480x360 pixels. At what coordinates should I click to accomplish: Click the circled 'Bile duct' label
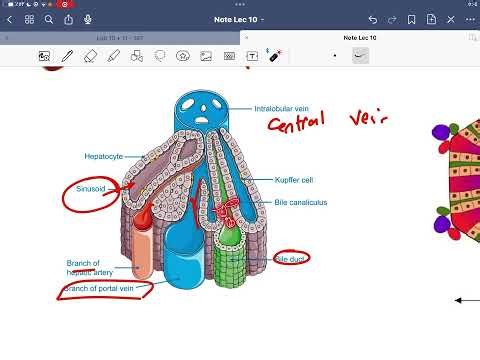coord(290,259)
